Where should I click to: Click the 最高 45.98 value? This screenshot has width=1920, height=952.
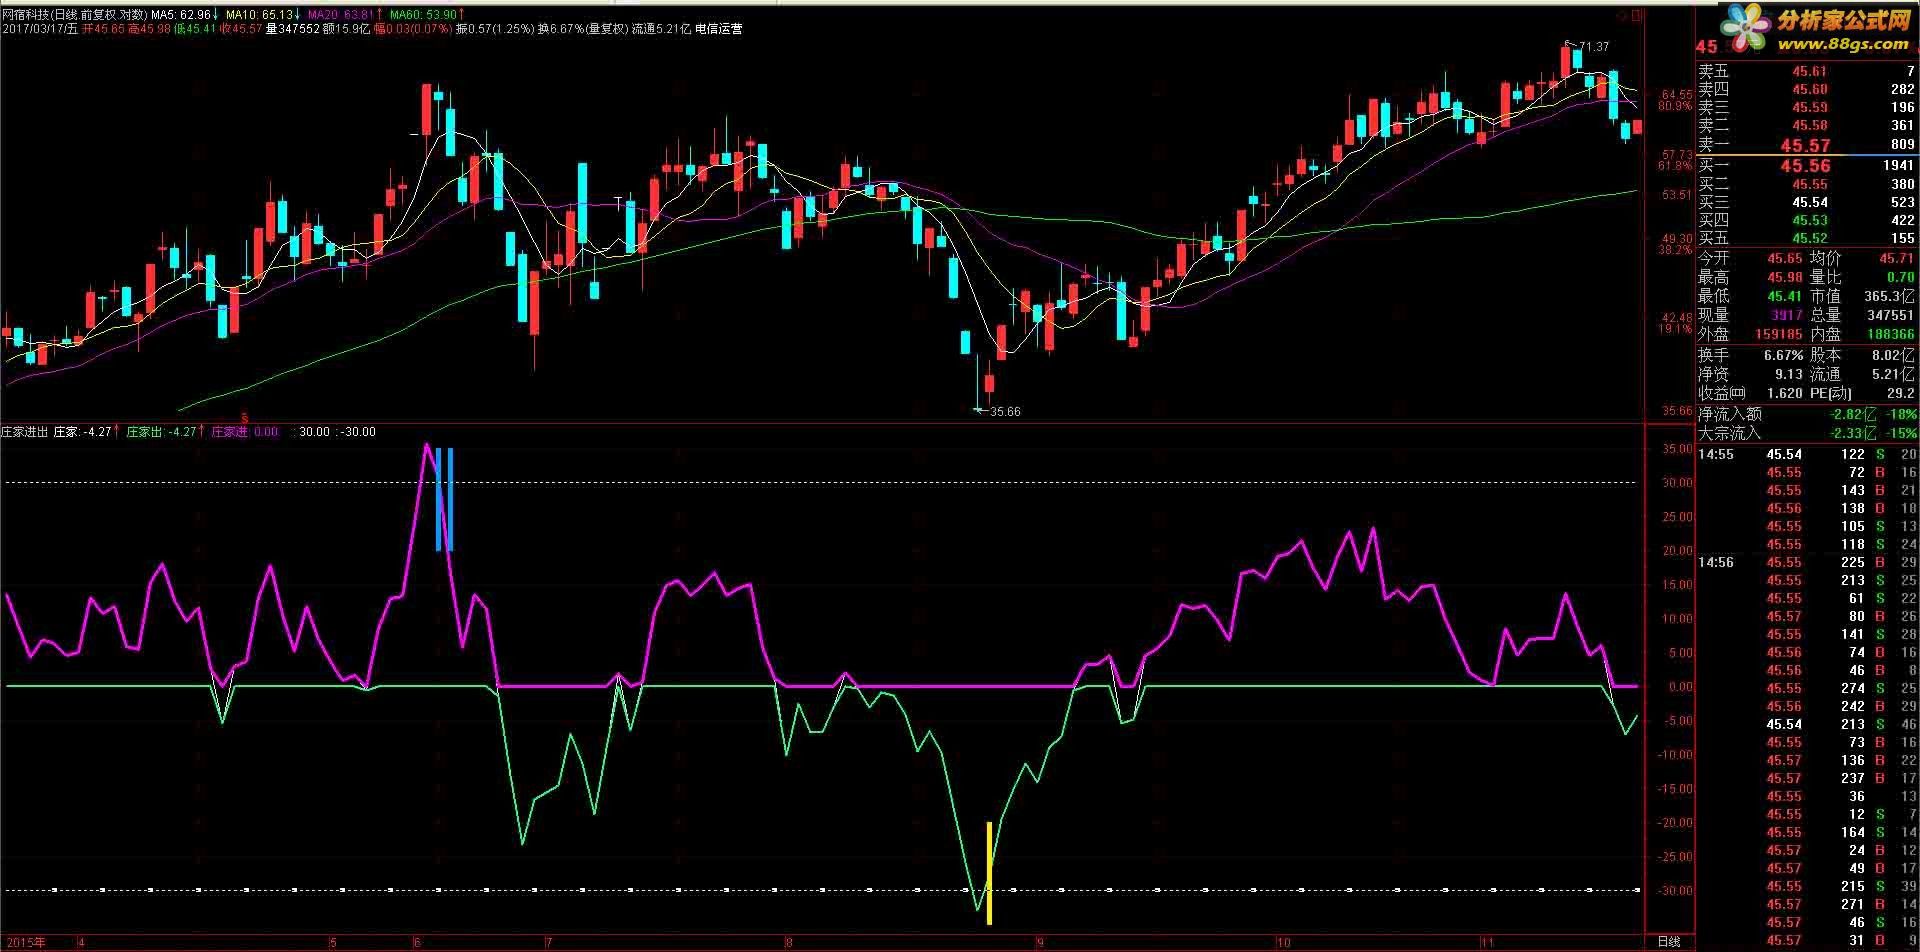1784,277
